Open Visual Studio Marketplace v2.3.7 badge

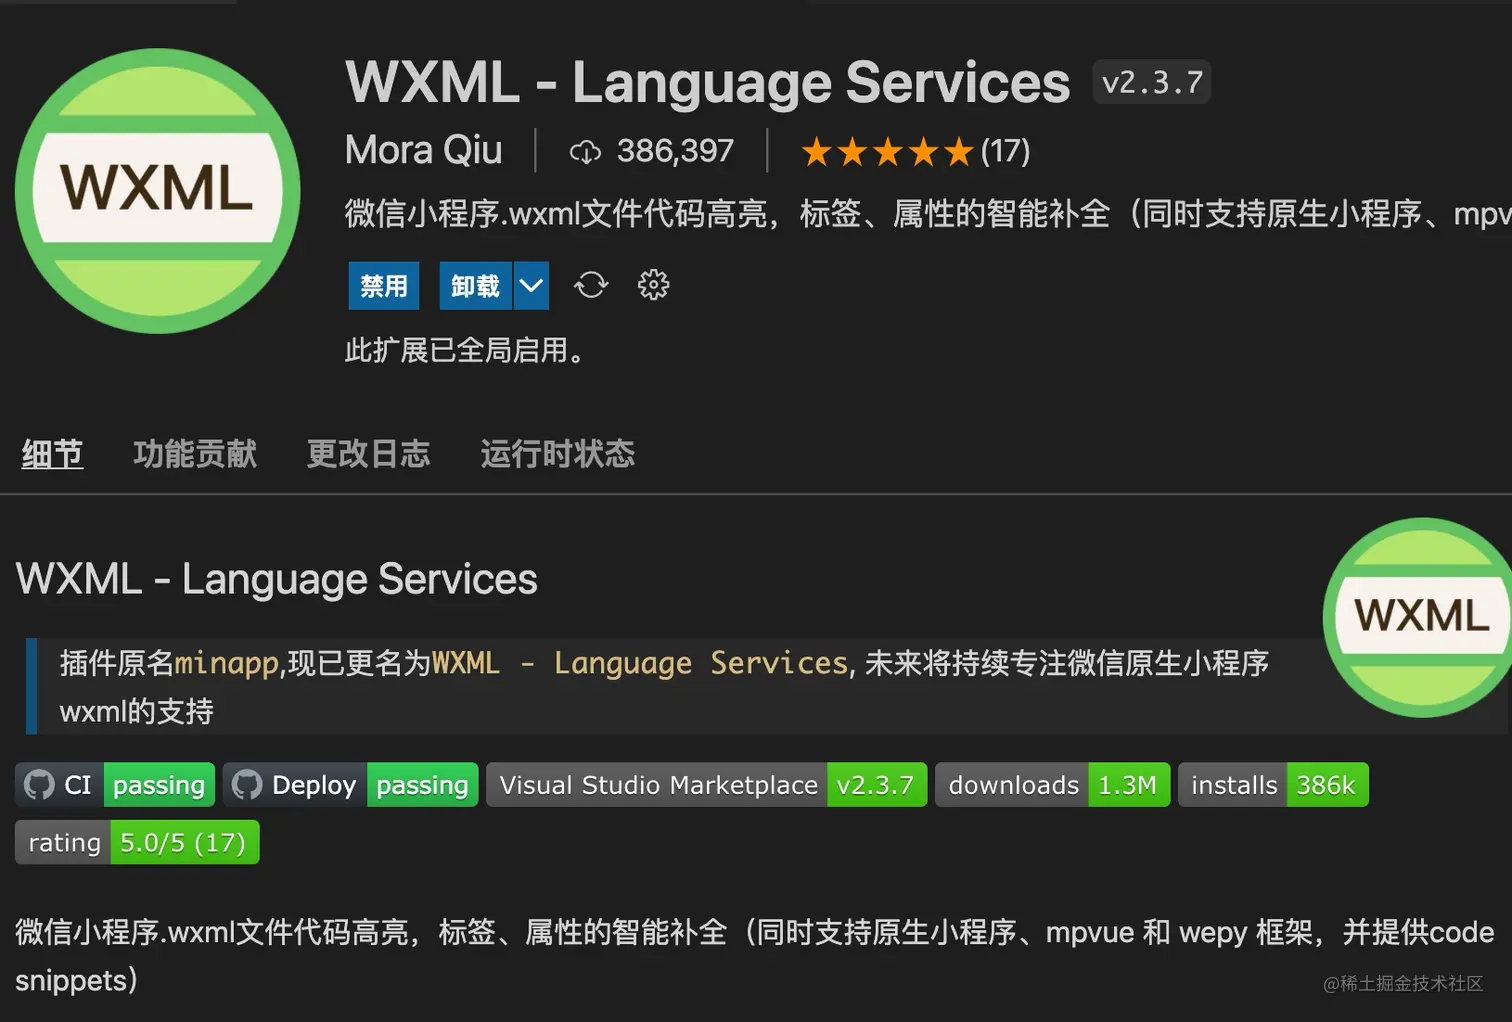[707, 785]
